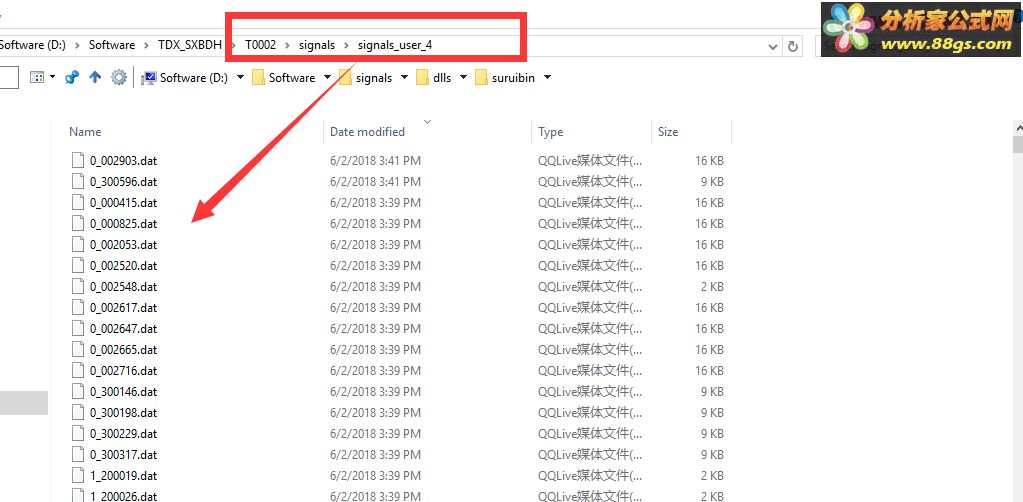This screenshot has height=502, width=1023.
Task: Click the blue up arrow icon
Action: coord(95,78)
